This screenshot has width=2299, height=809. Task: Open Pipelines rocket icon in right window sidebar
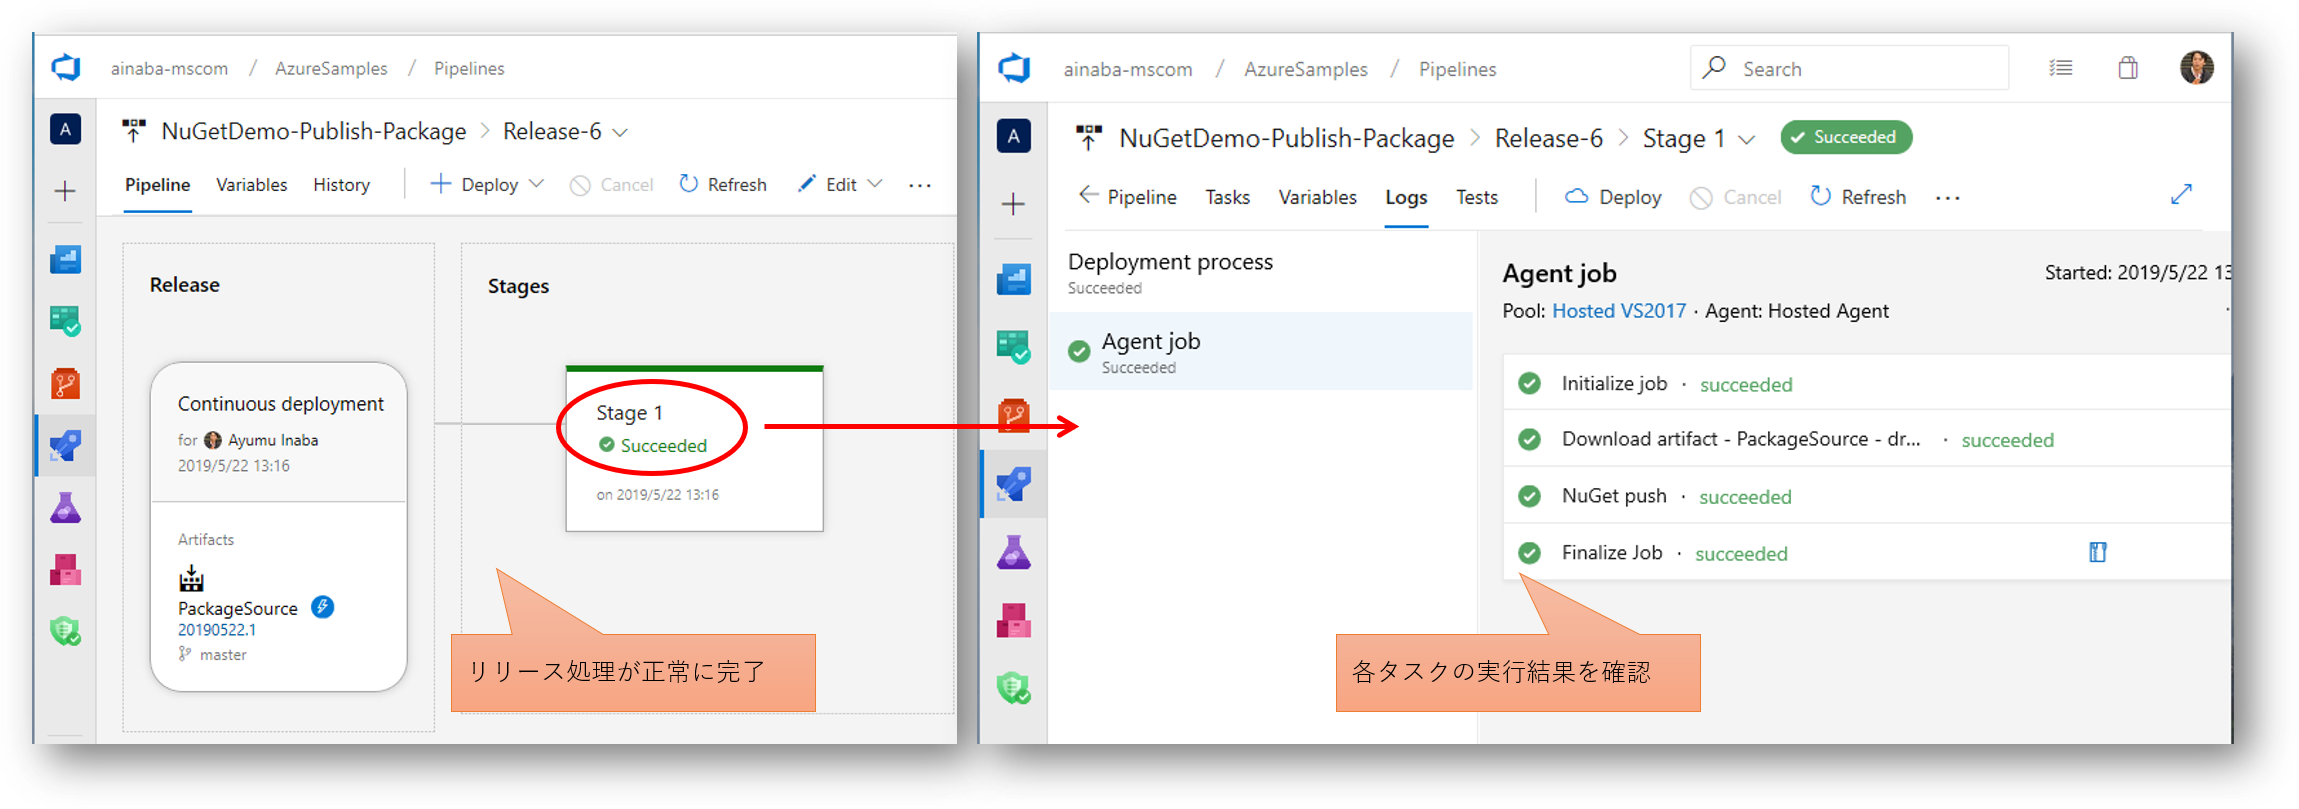click(1014, 484)
